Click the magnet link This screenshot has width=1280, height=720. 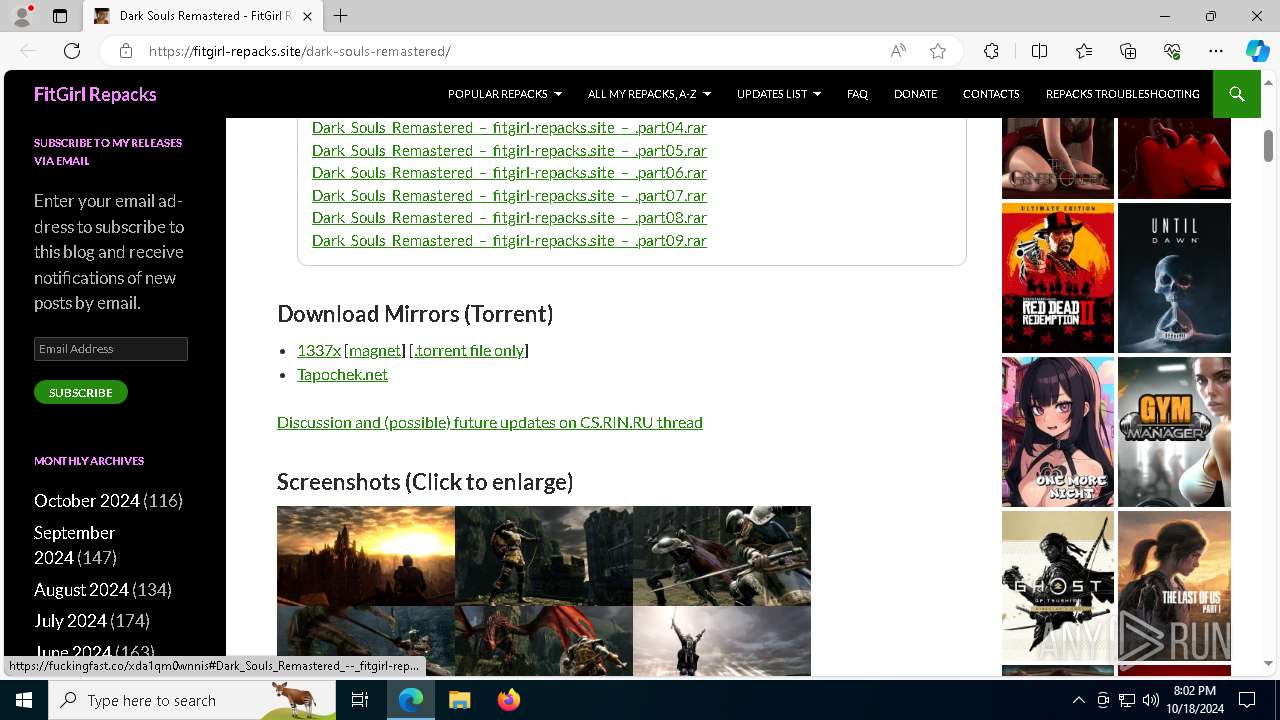click(x=376, y=350)
